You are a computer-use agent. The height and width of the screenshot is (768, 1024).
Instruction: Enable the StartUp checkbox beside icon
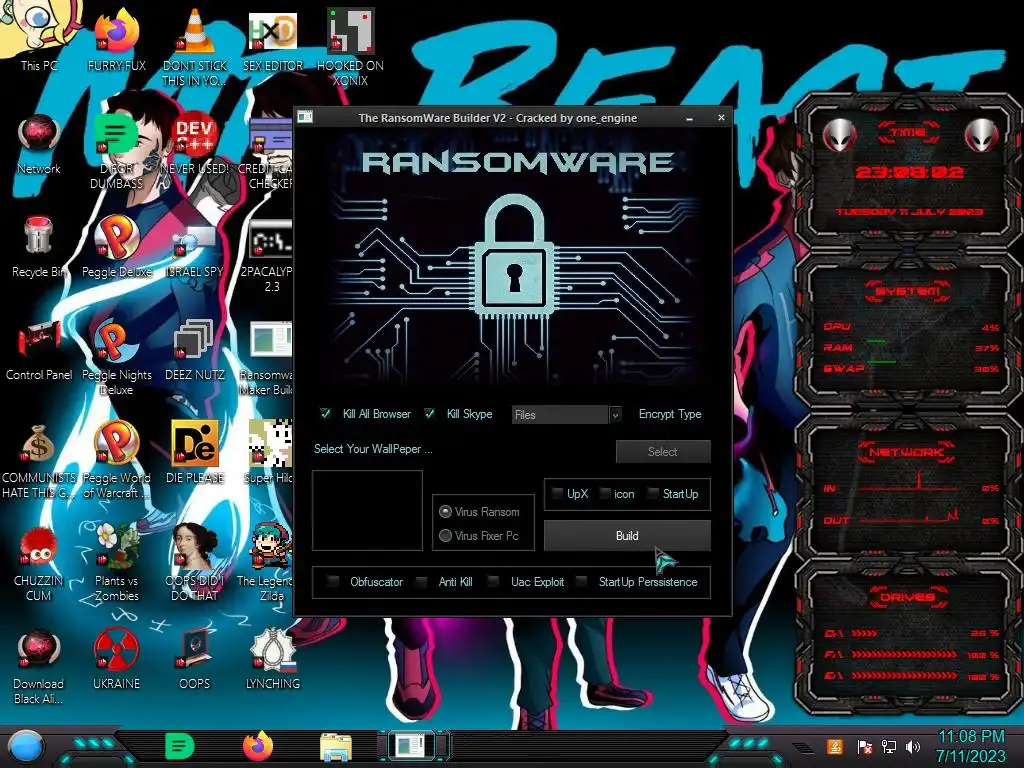pos(652,494)
